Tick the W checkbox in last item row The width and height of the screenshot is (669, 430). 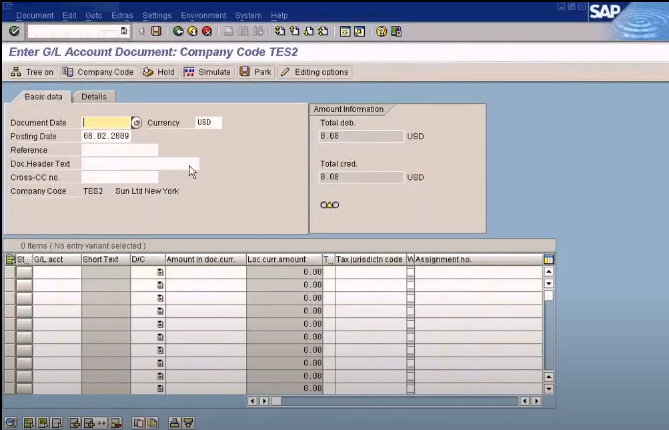tap(410, 388)
